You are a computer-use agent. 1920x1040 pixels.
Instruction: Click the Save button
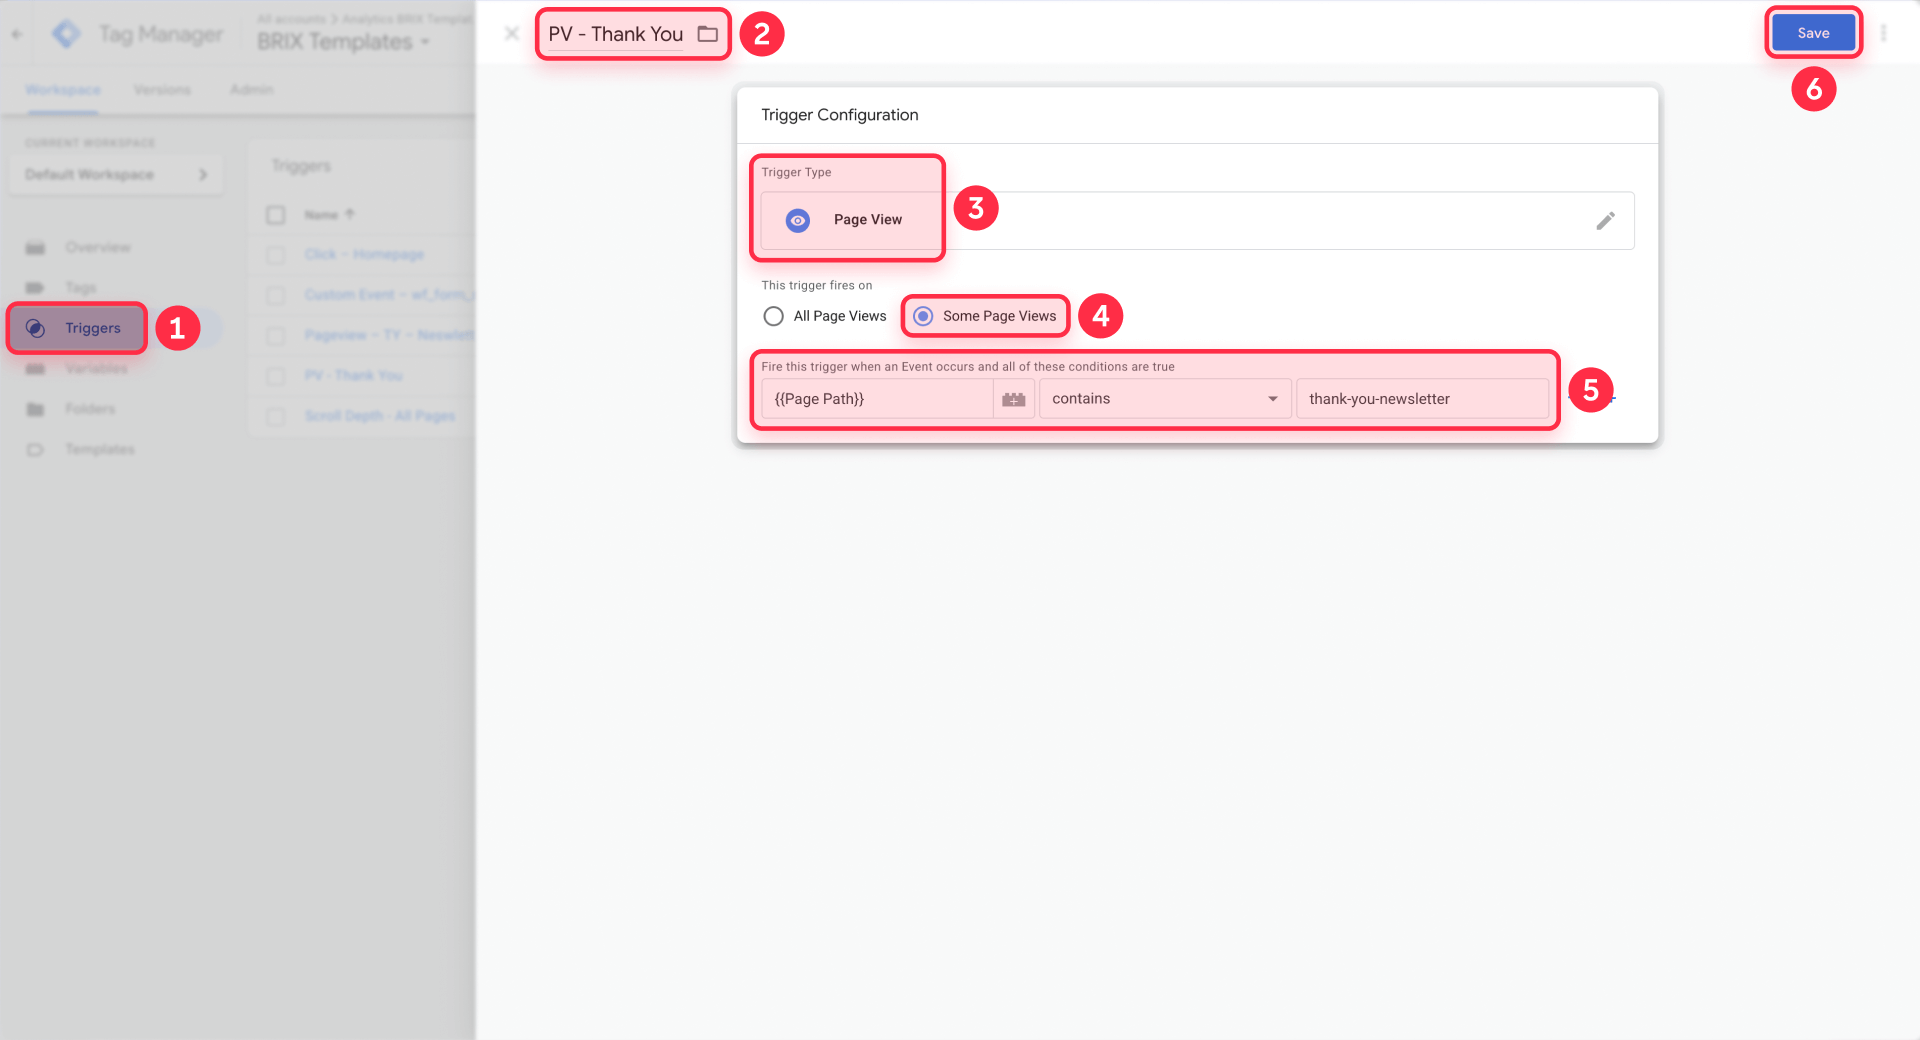[1812, 33]
